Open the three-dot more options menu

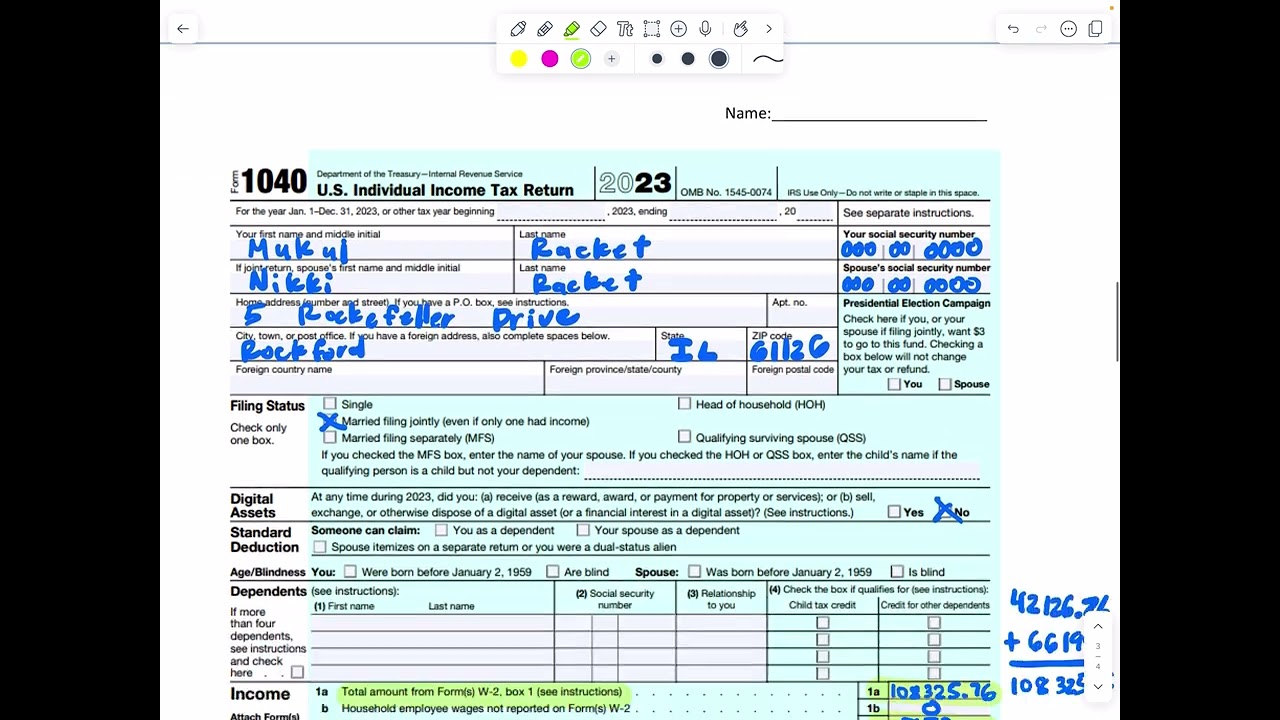point(1068,29)
